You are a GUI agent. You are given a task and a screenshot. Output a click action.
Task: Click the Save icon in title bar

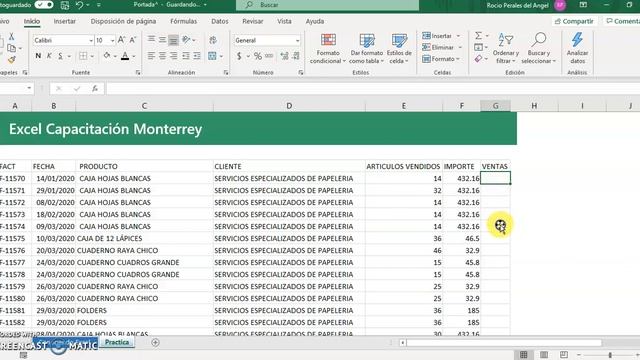[x=64, y=5]
